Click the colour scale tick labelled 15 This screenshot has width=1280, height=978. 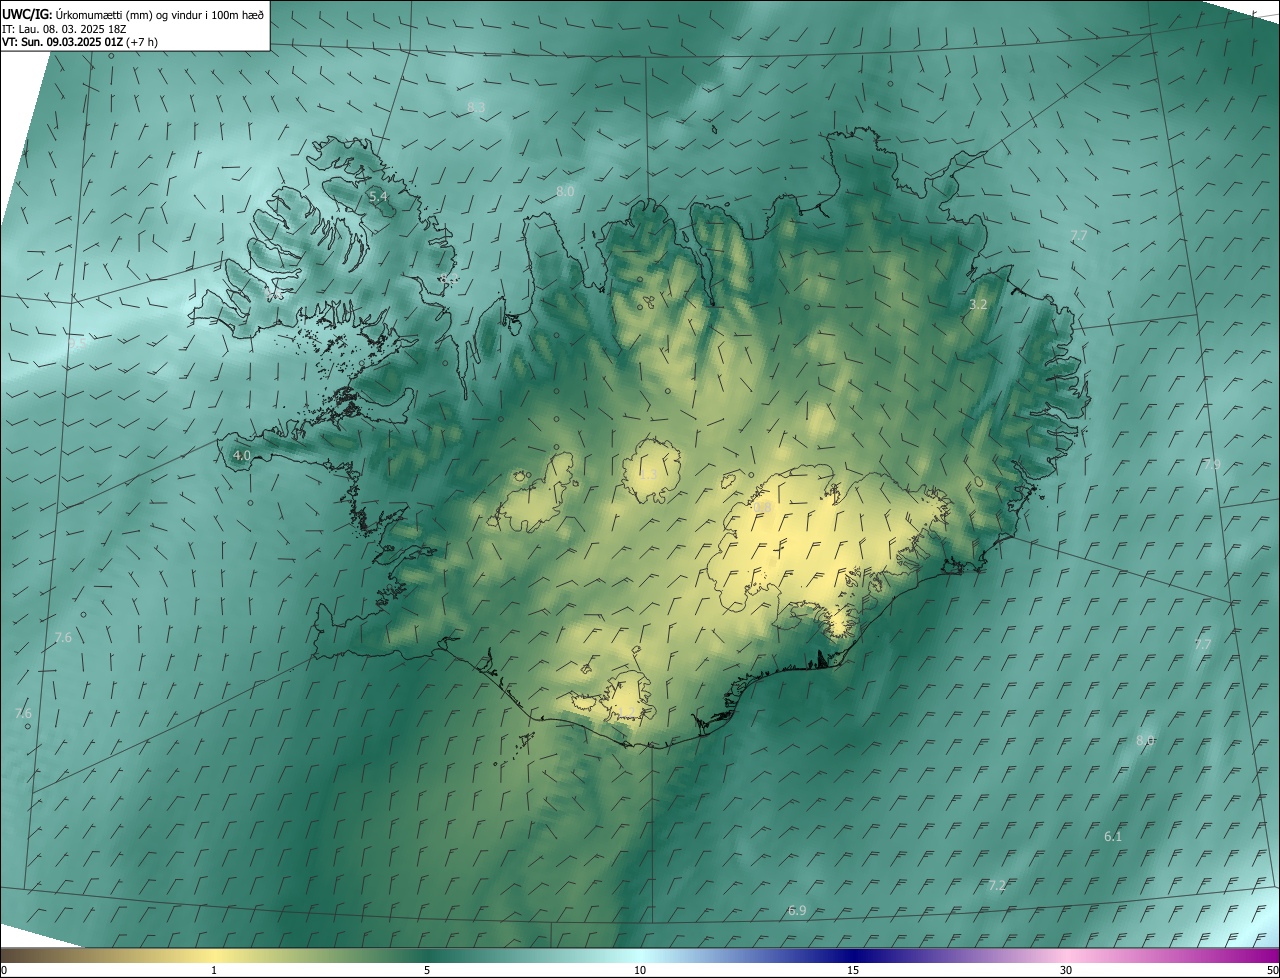(x=853, y=970)
